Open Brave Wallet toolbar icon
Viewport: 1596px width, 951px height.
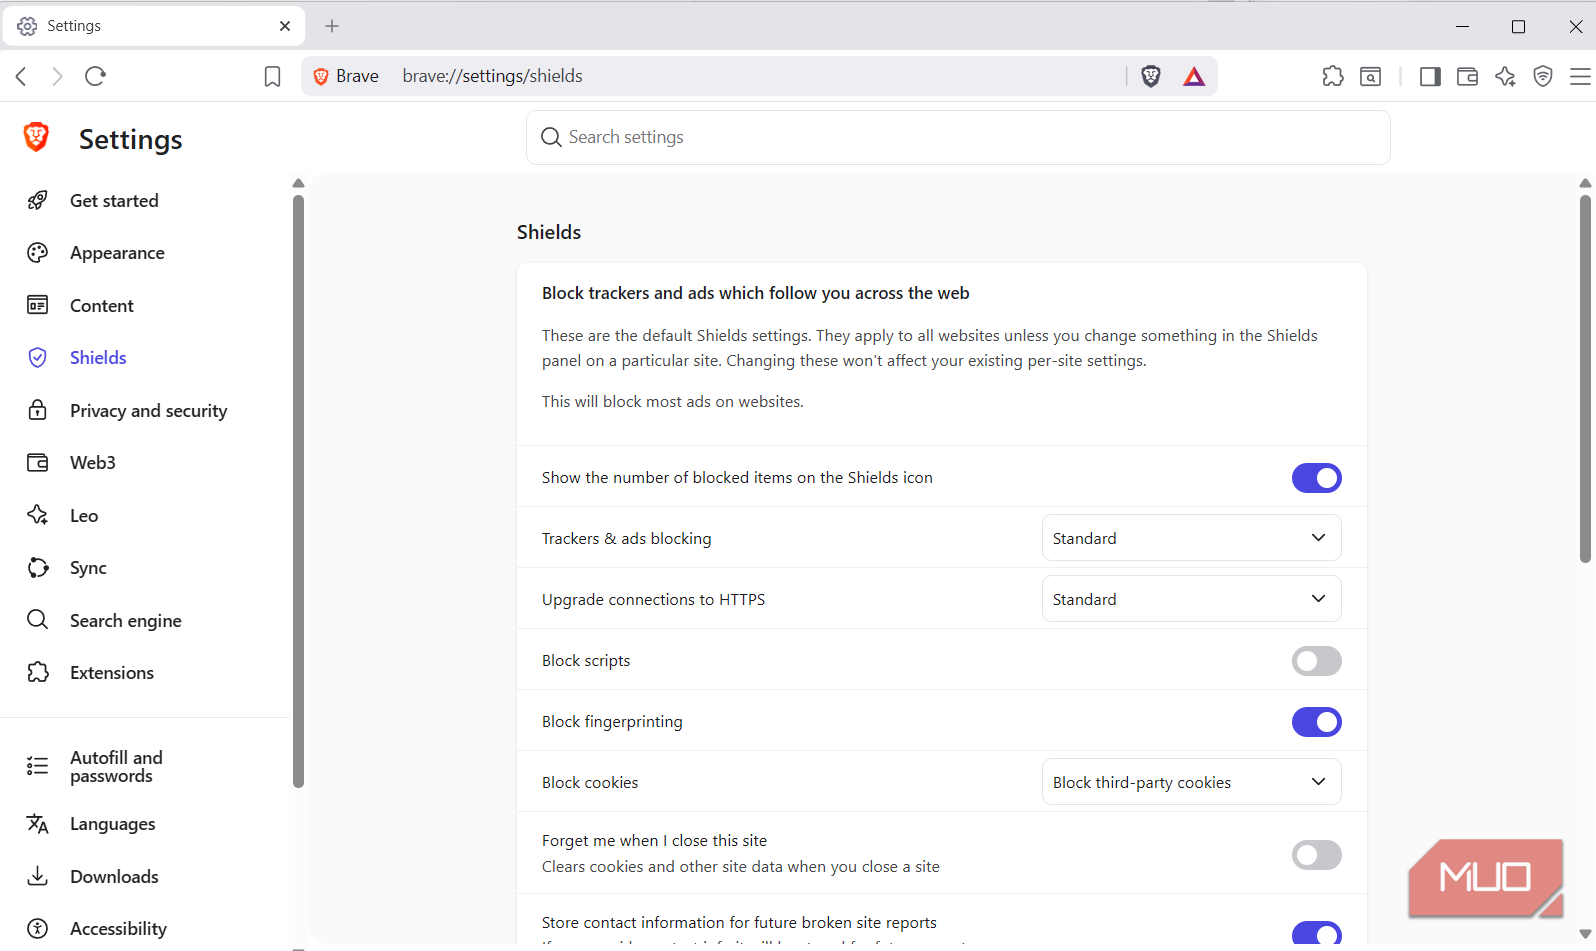point(1467,76)
